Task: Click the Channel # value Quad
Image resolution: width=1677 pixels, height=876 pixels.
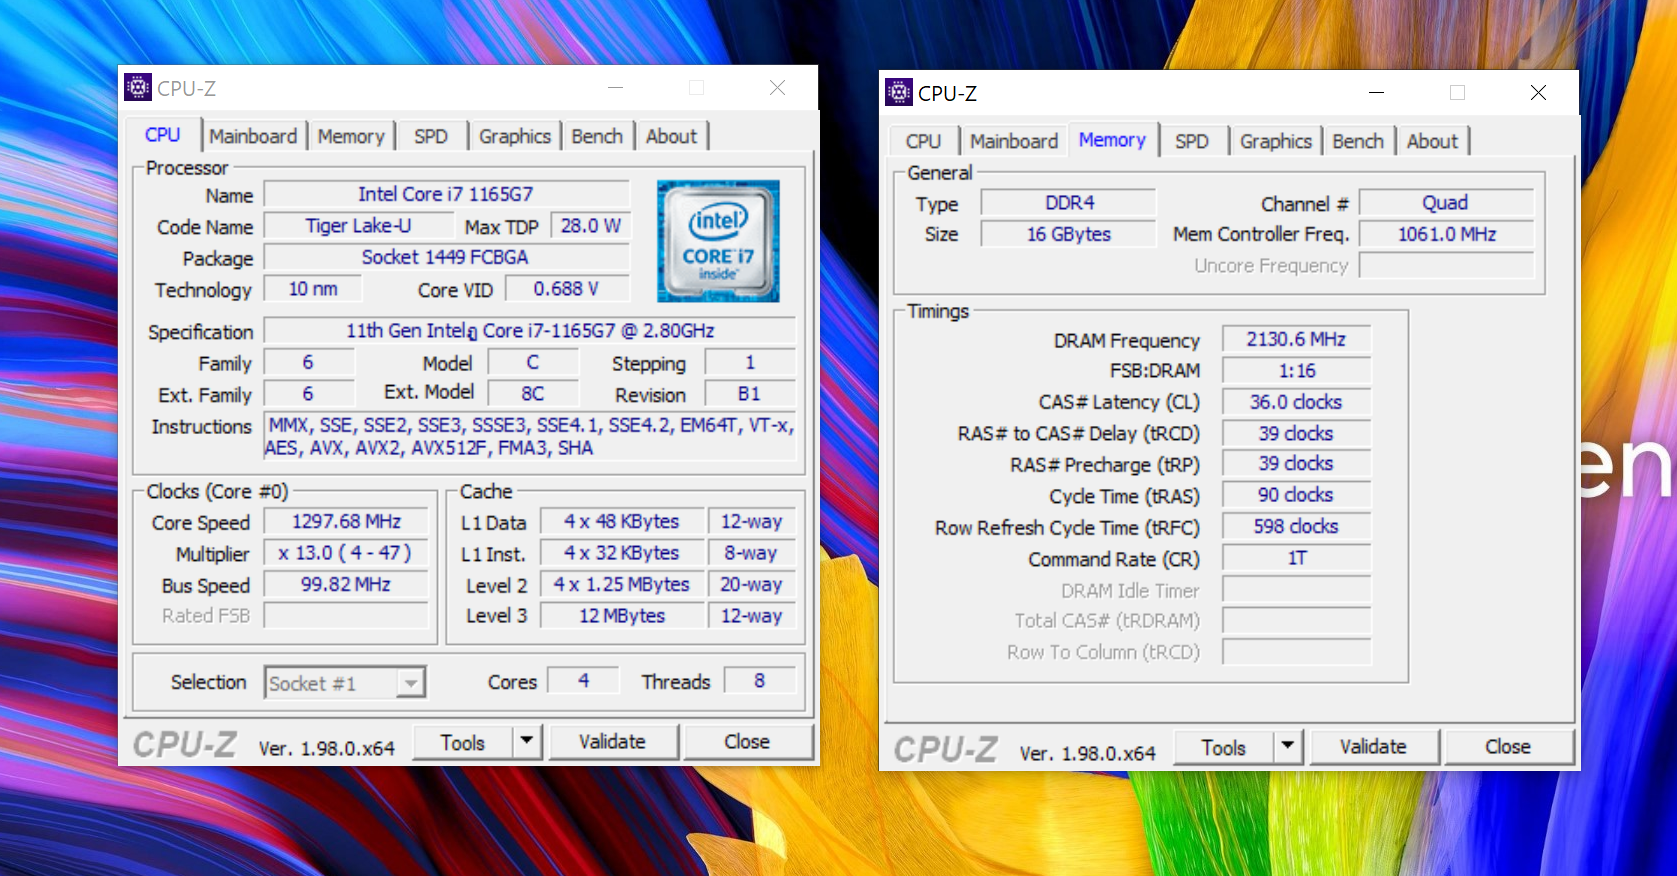Action: (1446, 203)
